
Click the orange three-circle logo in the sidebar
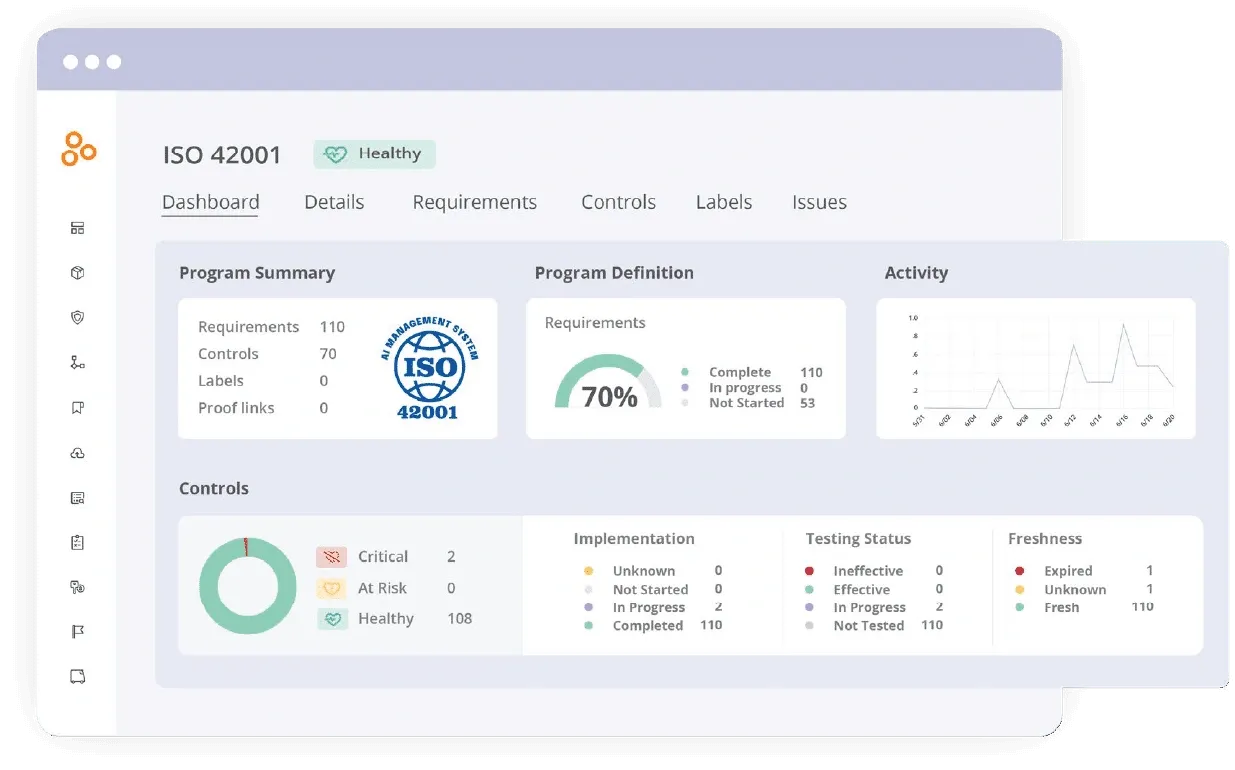78,149
